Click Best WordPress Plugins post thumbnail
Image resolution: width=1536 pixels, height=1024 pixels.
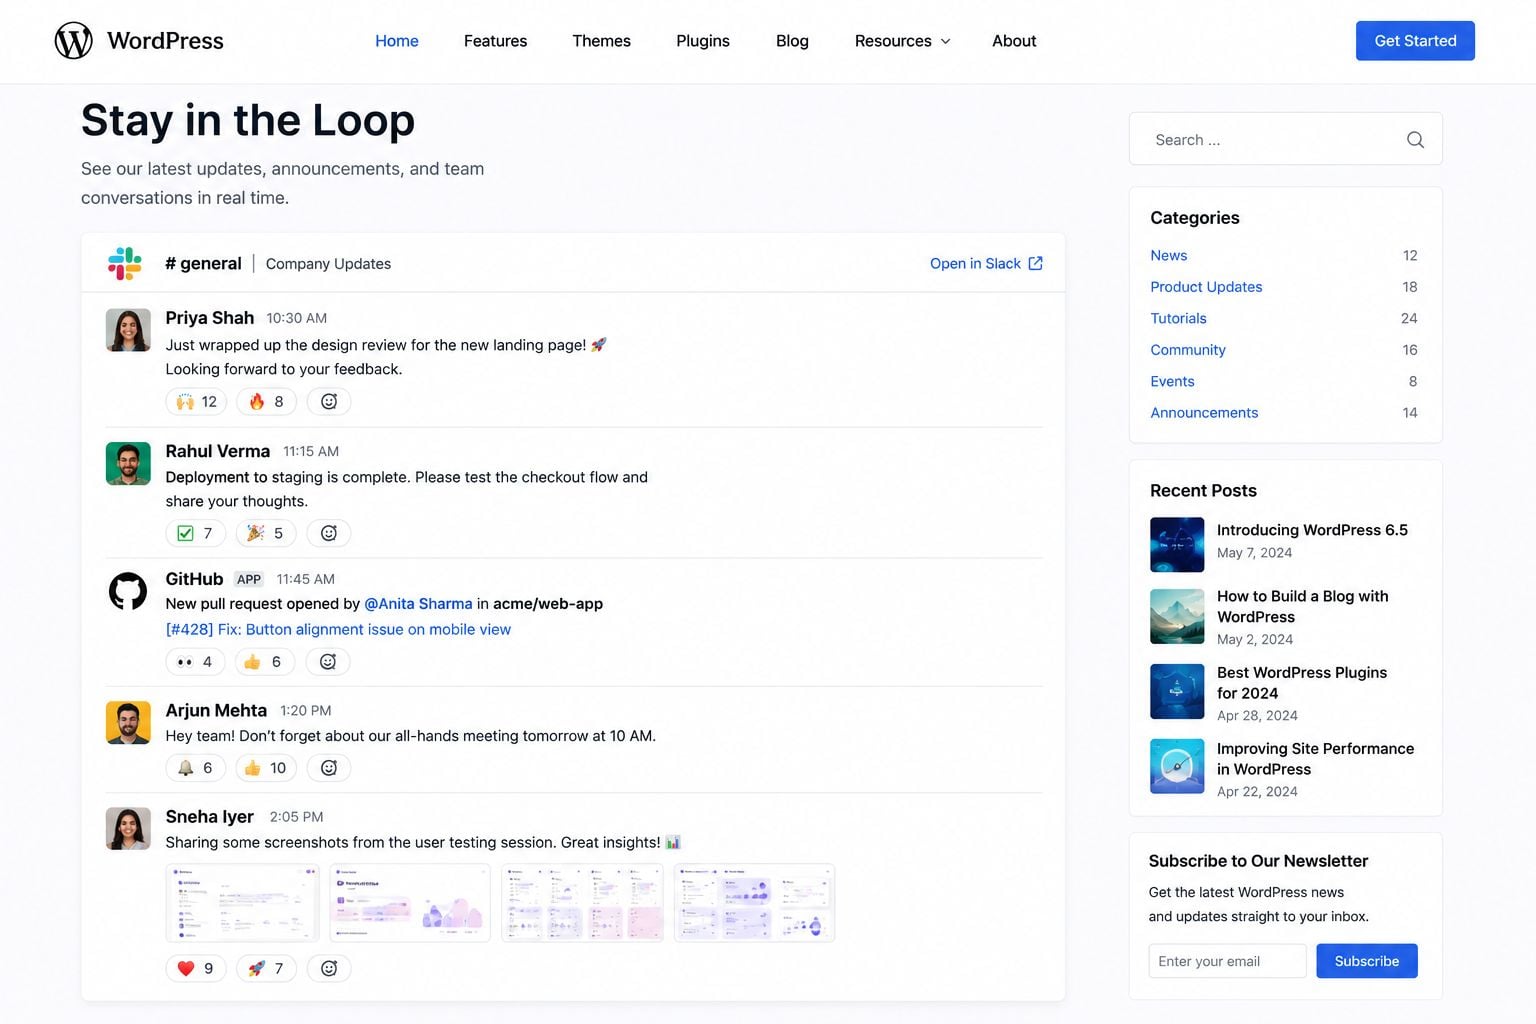pyautogui.click(x=1177, y=691)
